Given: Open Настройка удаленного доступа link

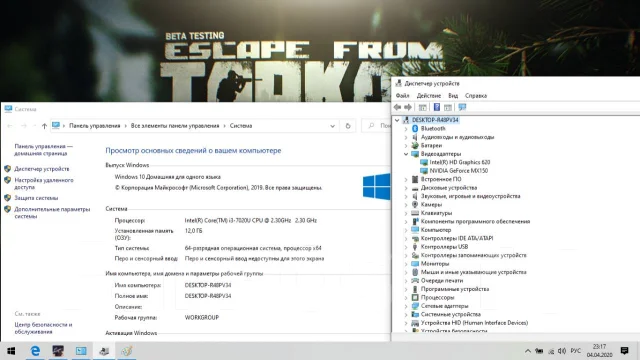Looking at the screenshot, I should [x=44, y=184].
